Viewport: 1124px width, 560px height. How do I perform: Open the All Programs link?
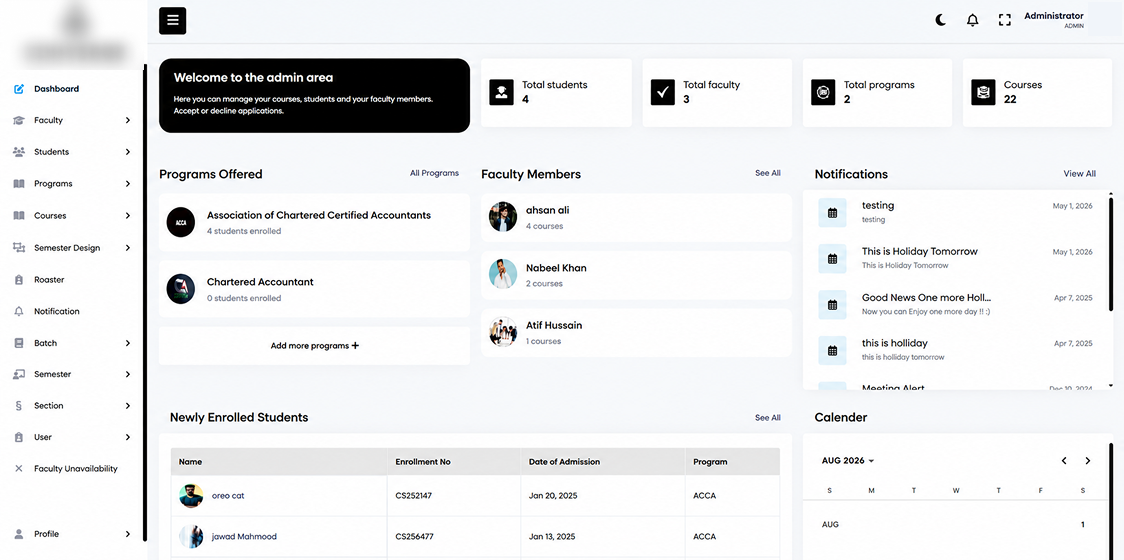click(x=434, y=174)
